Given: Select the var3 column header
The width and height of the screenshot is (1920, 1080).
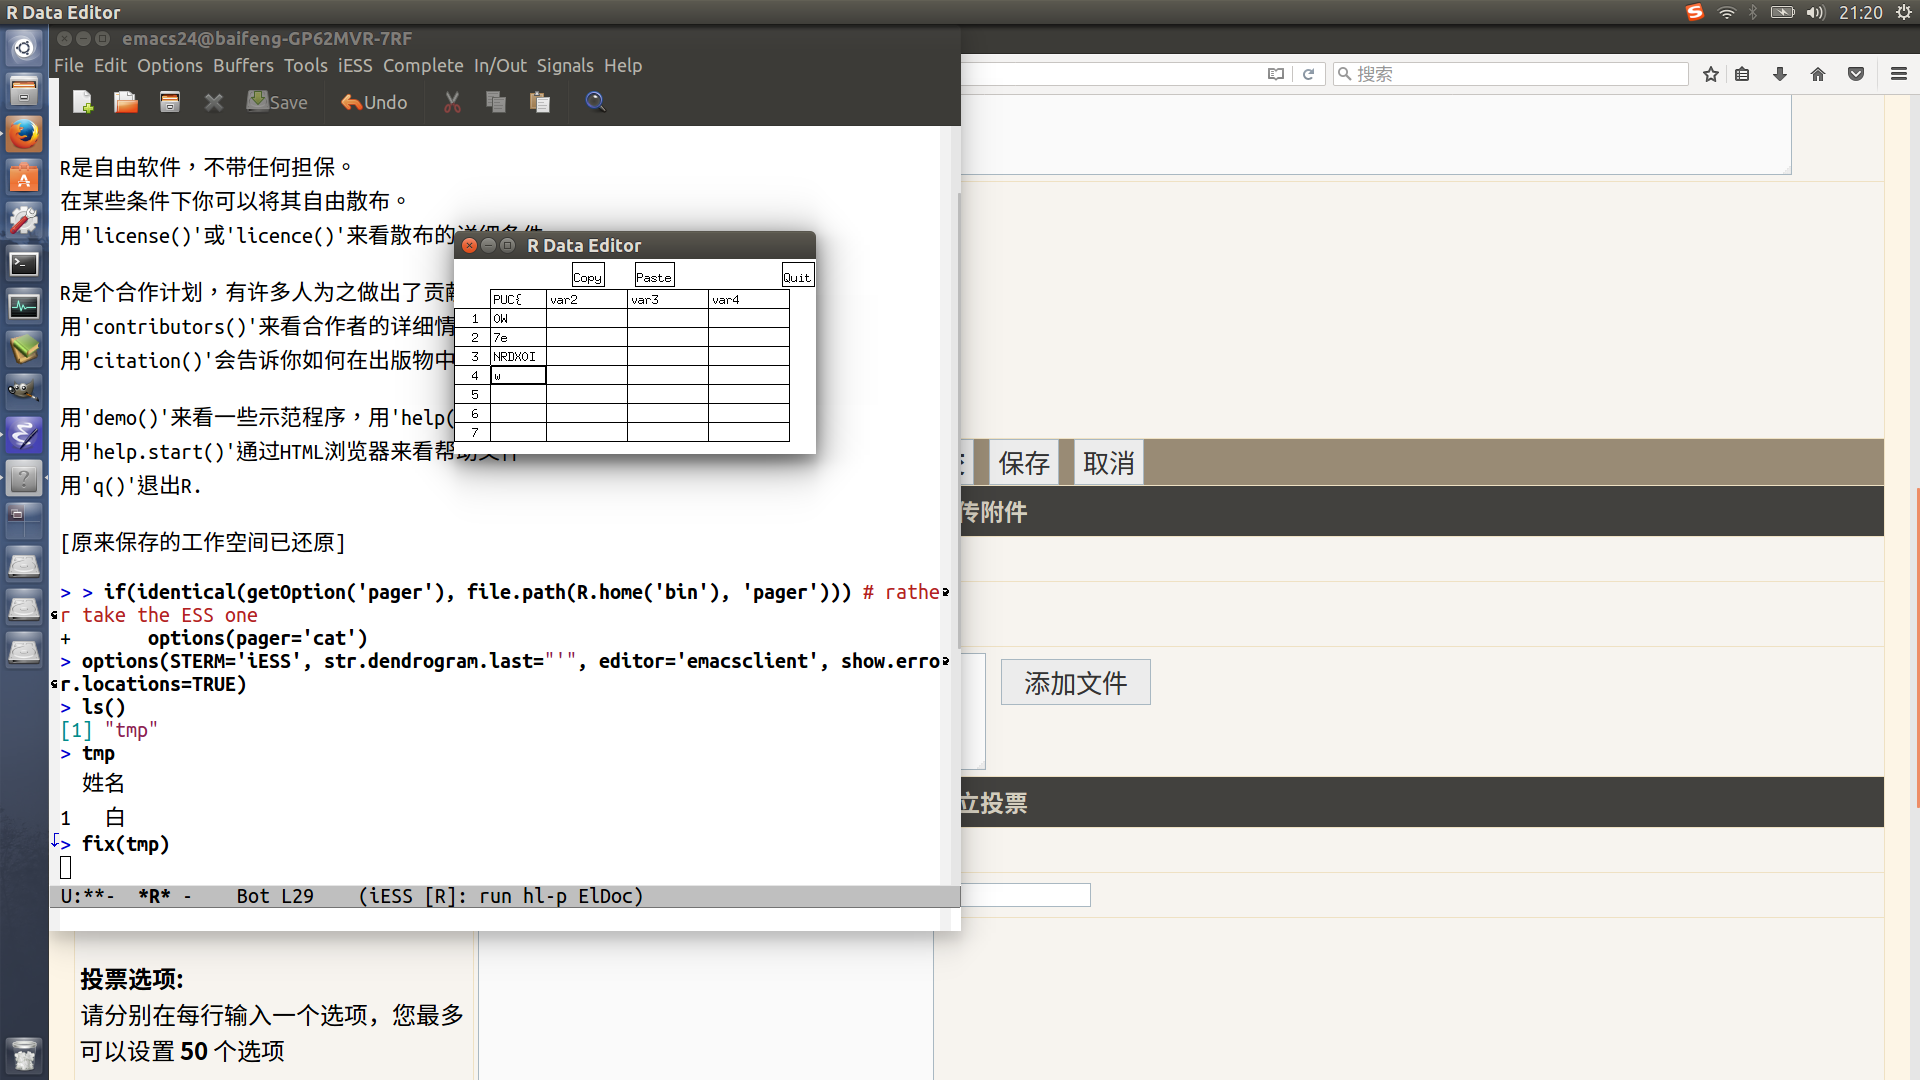Looking at the screenshot, I should [668, 299].
